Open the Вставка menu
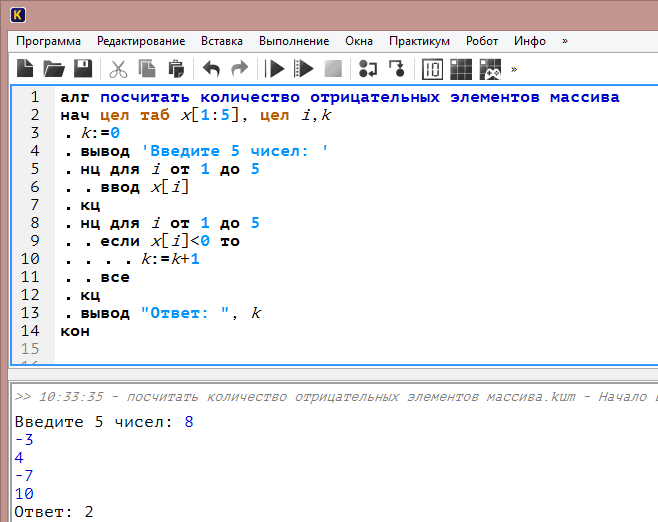 (222, 41)
